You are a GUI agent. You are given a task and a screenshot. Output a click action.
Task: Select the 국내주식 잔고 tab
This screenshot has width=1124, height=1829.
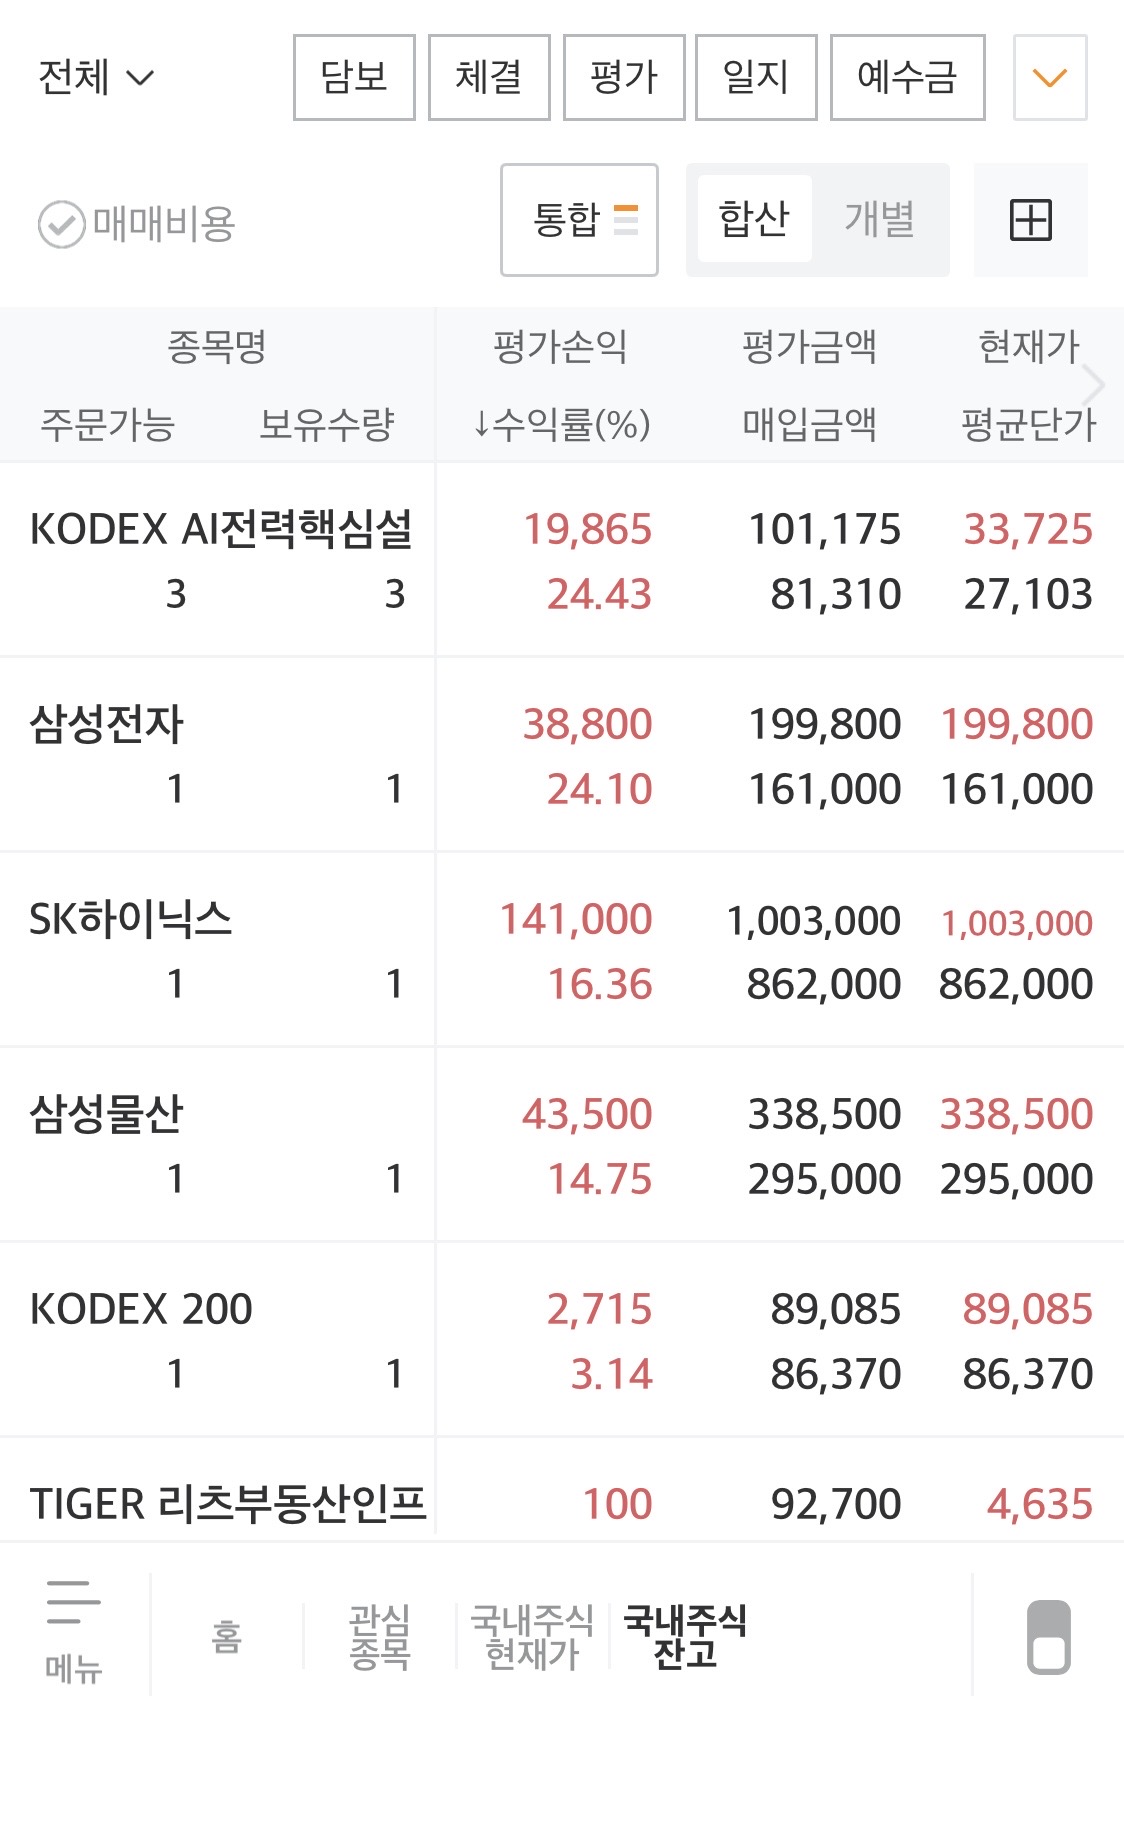[x=685, y=1637]
